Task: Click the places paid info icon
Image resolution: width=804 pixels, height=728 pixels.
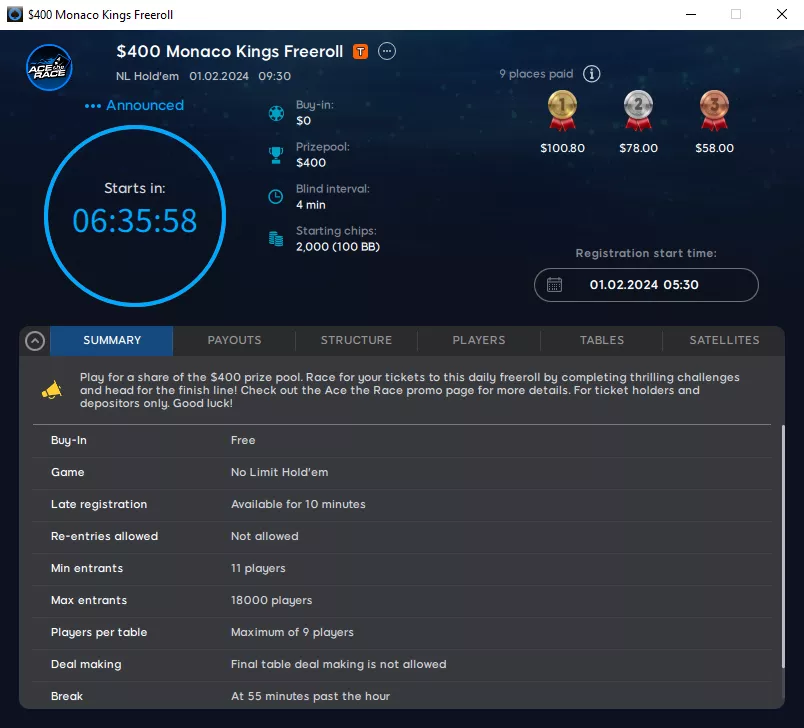Action: tap(591, 74)
